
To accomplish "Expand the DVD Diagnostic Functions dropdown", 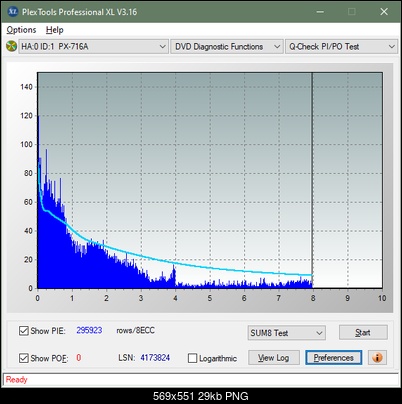I will [227, 47].
